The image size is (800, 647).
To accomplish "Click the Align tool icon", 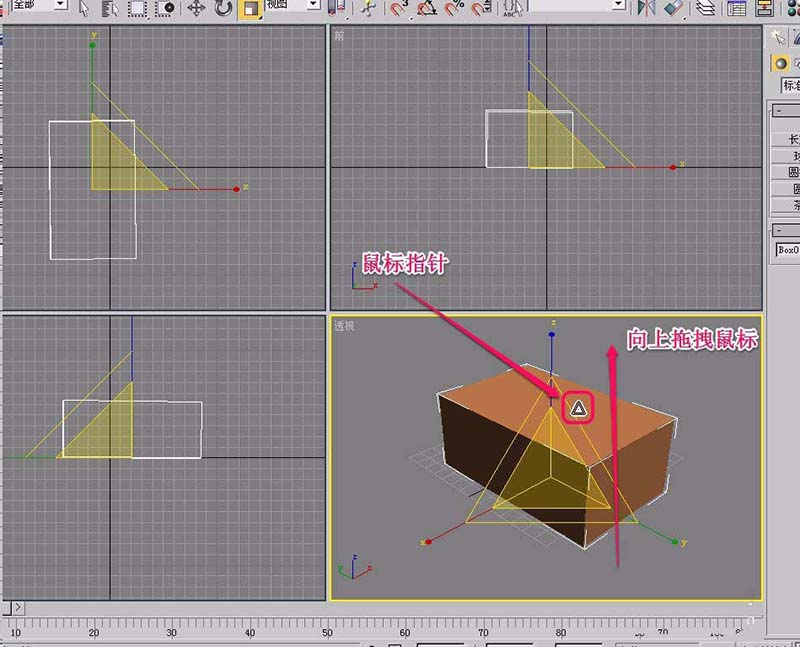I will [673, 8].
